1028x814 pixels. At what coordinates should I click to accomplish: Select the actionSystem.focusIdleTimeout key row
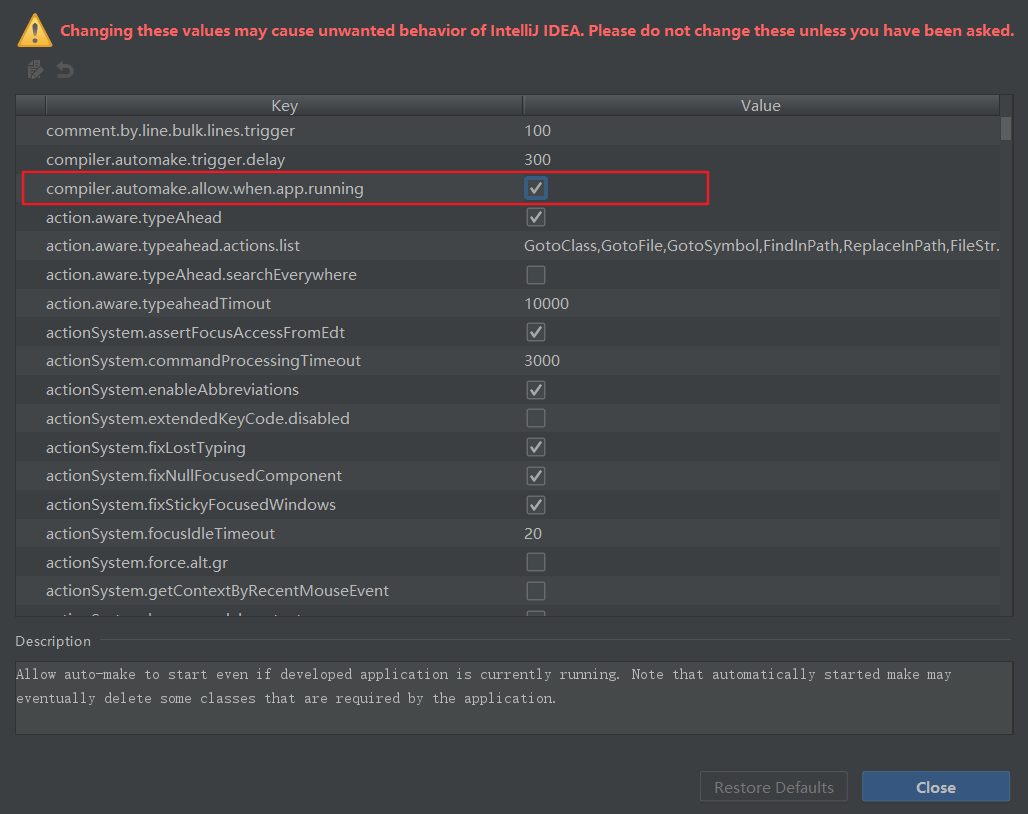[x=160, y=534]
